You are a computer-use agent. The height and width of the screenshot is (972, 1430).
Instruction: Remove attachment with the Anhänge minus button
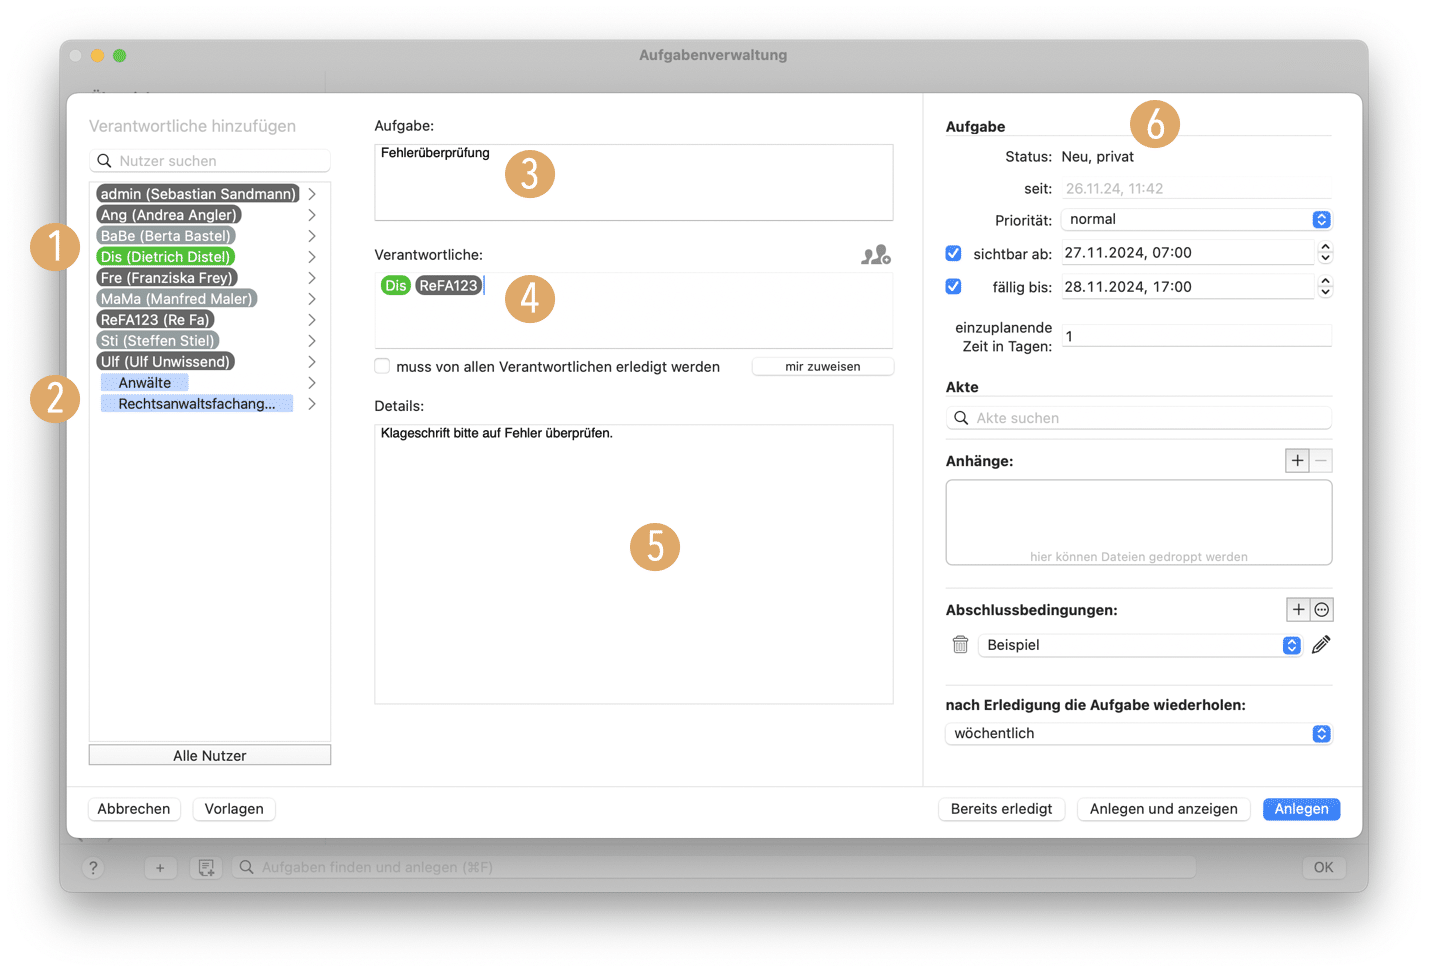(x=1321, y=461)
